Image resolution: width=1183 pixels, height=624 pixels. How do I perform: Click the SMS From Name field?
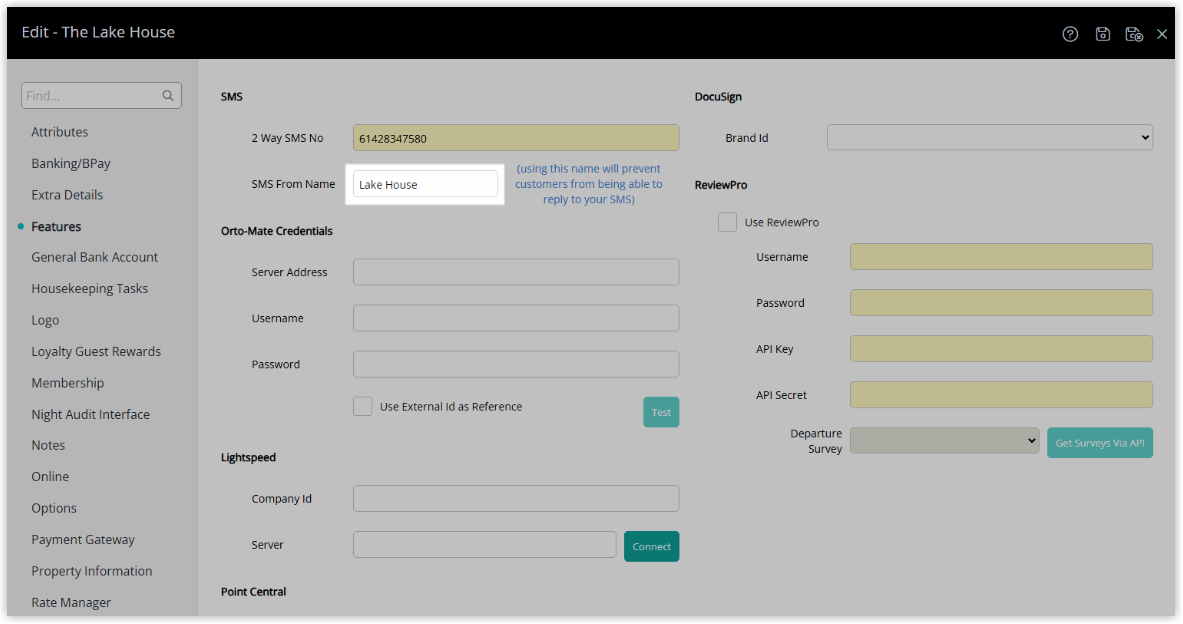coord(426,184)
